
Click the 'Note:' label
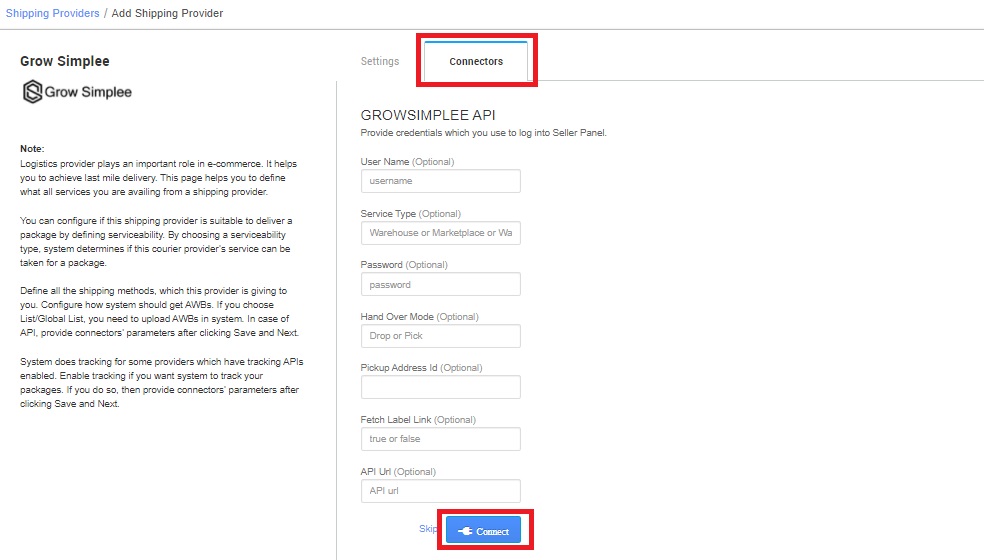point(32,149)
